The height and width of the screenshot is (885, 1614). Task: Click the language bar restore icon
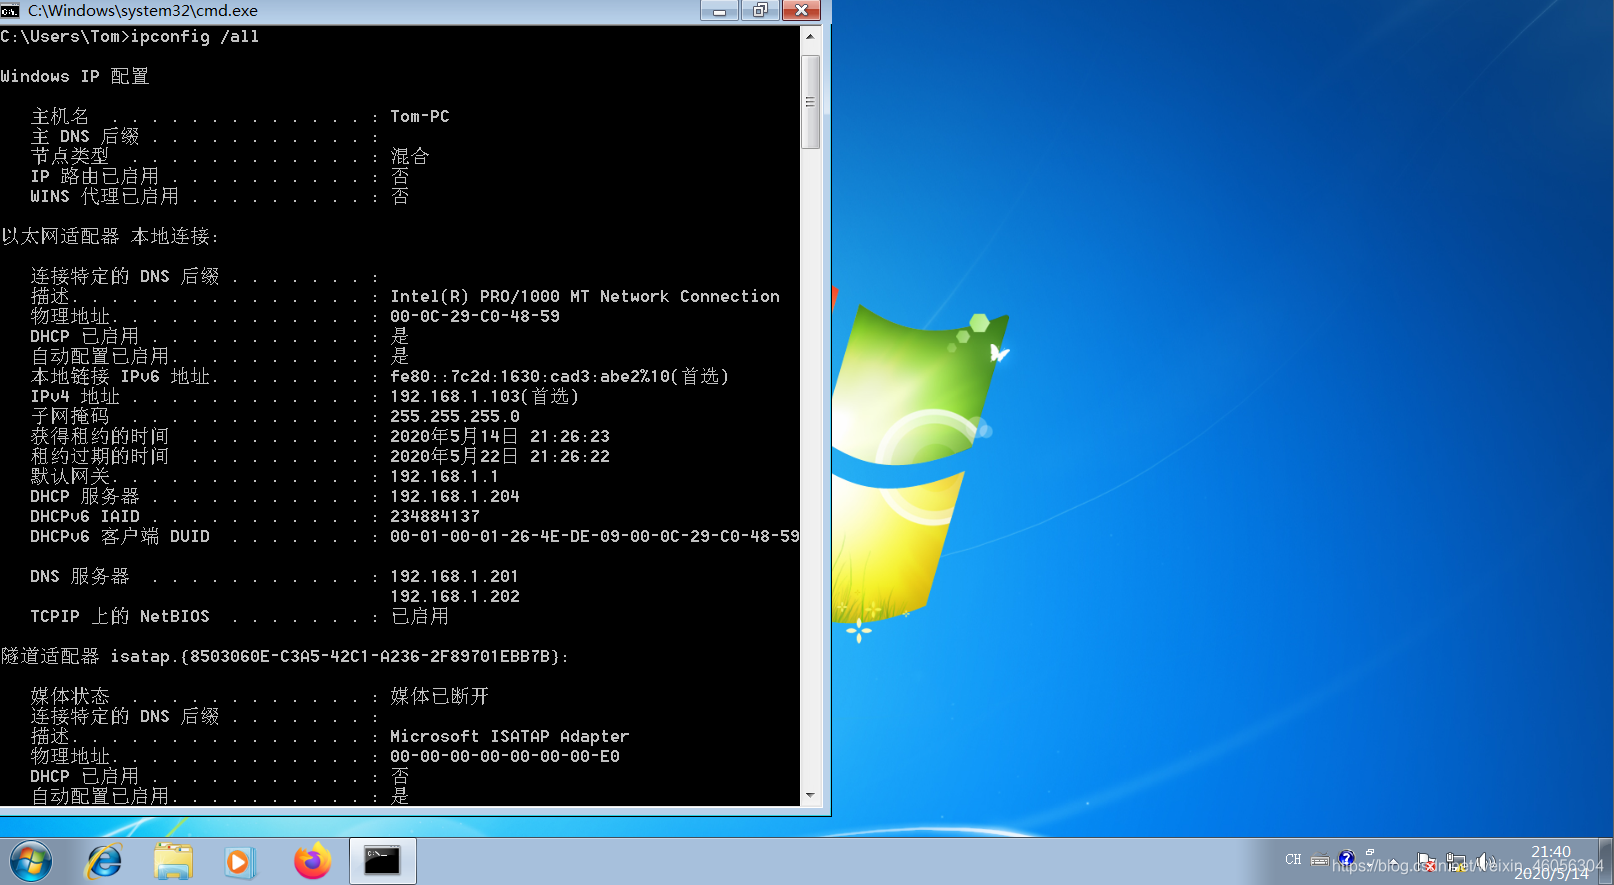(1370, 852)
